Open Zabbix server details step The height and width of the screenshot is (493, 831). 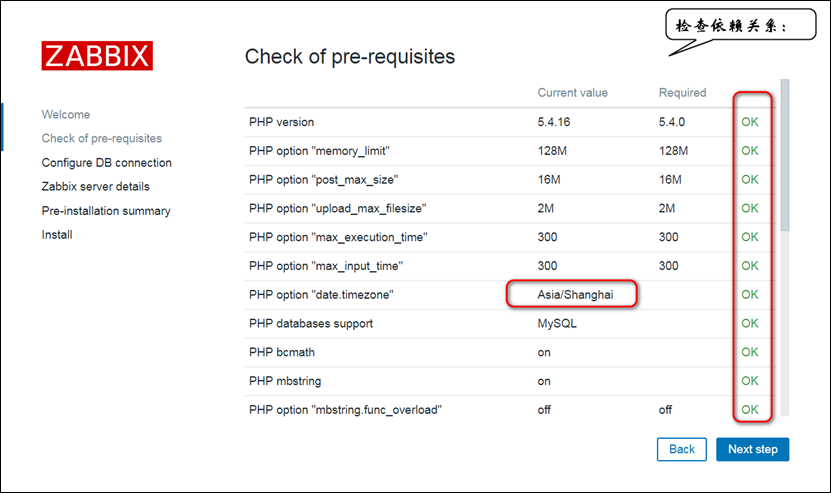[95, 187]
